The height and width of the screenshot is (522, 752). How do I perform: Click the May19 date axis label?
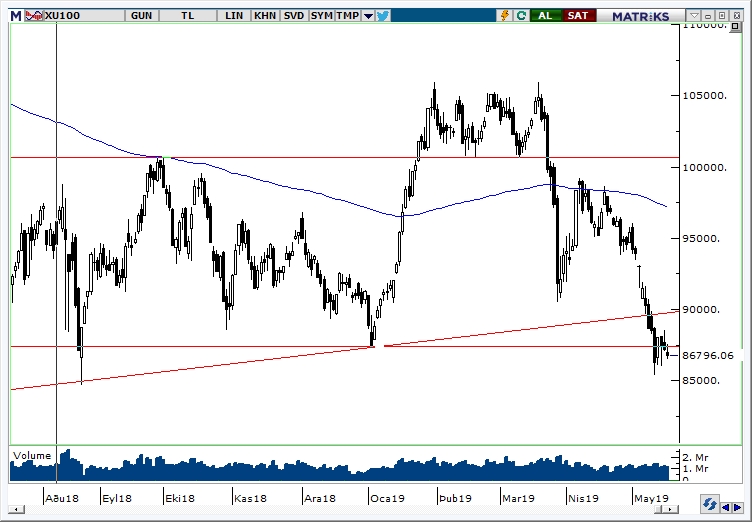click(651, 498)
